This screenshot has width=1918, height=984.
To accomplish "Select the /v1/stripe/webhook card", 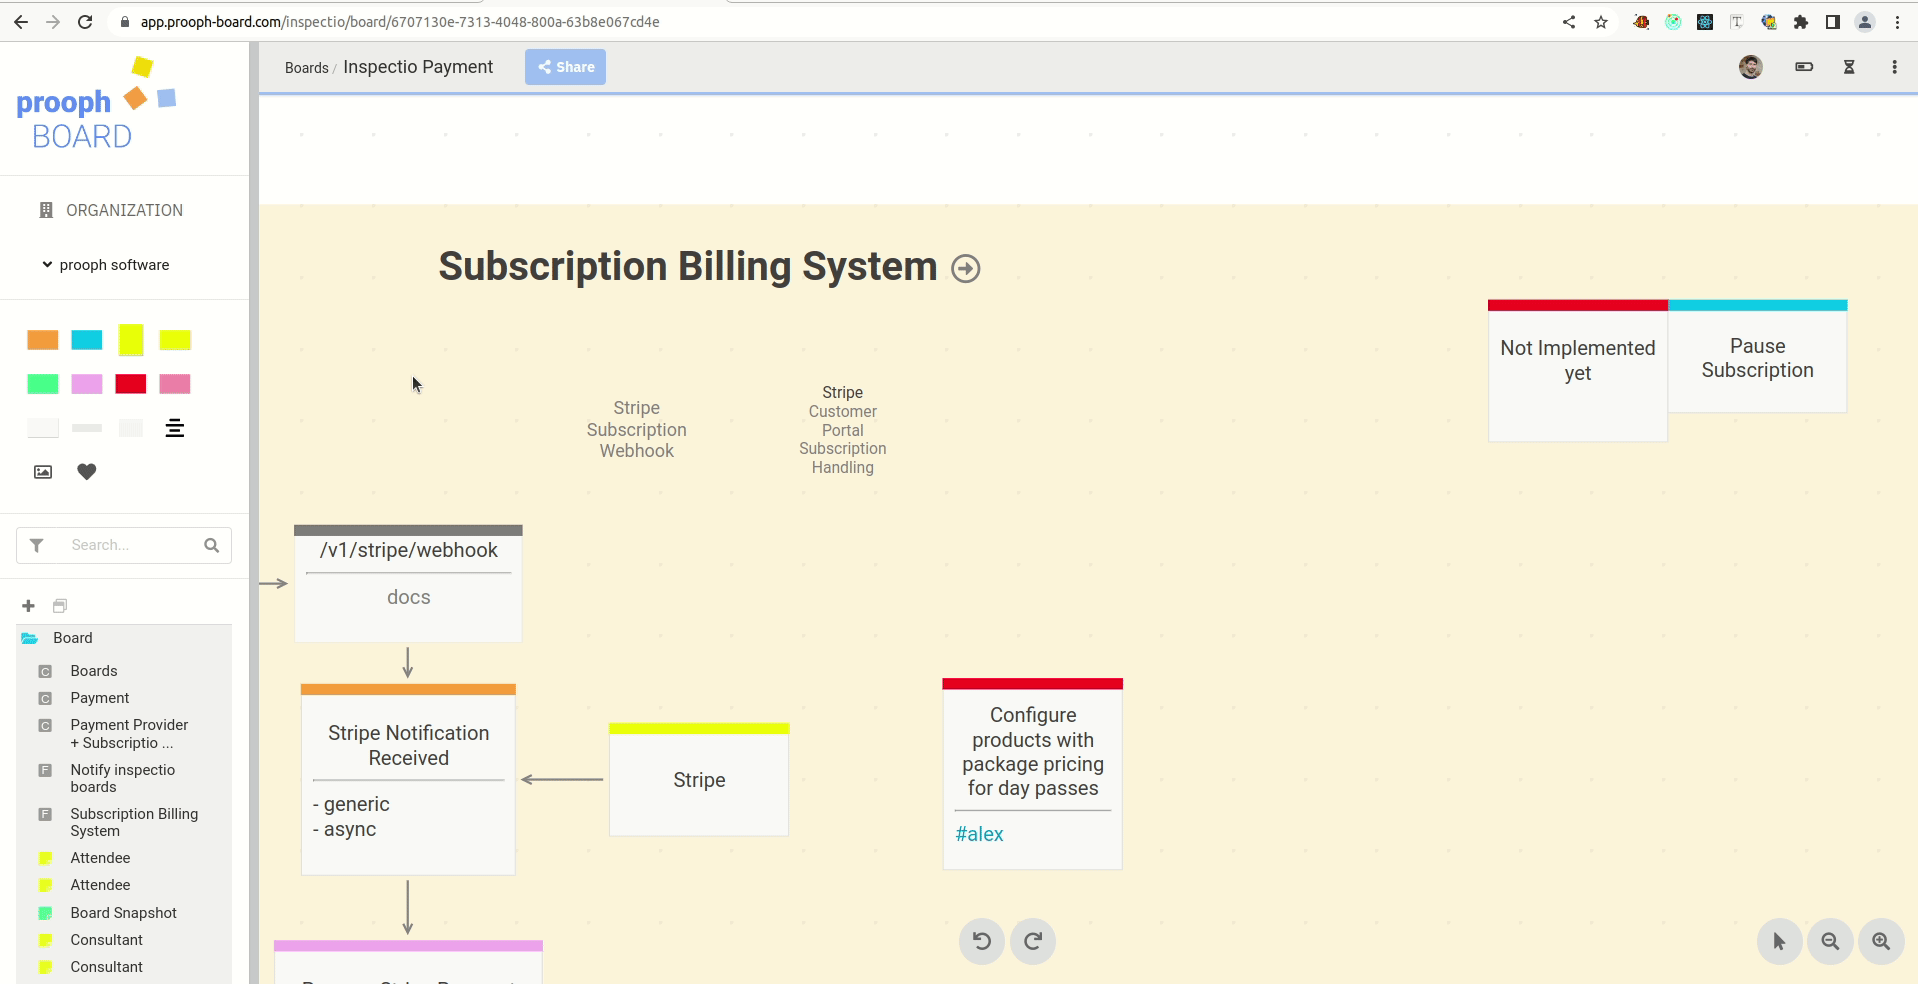I will tap(408, 583).
